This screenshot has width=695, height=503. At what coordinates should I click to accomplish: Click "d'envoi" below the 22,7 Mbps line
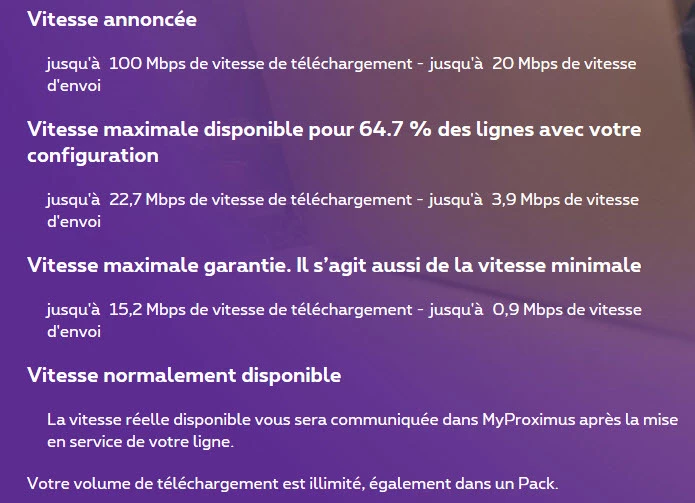(74, 222)
